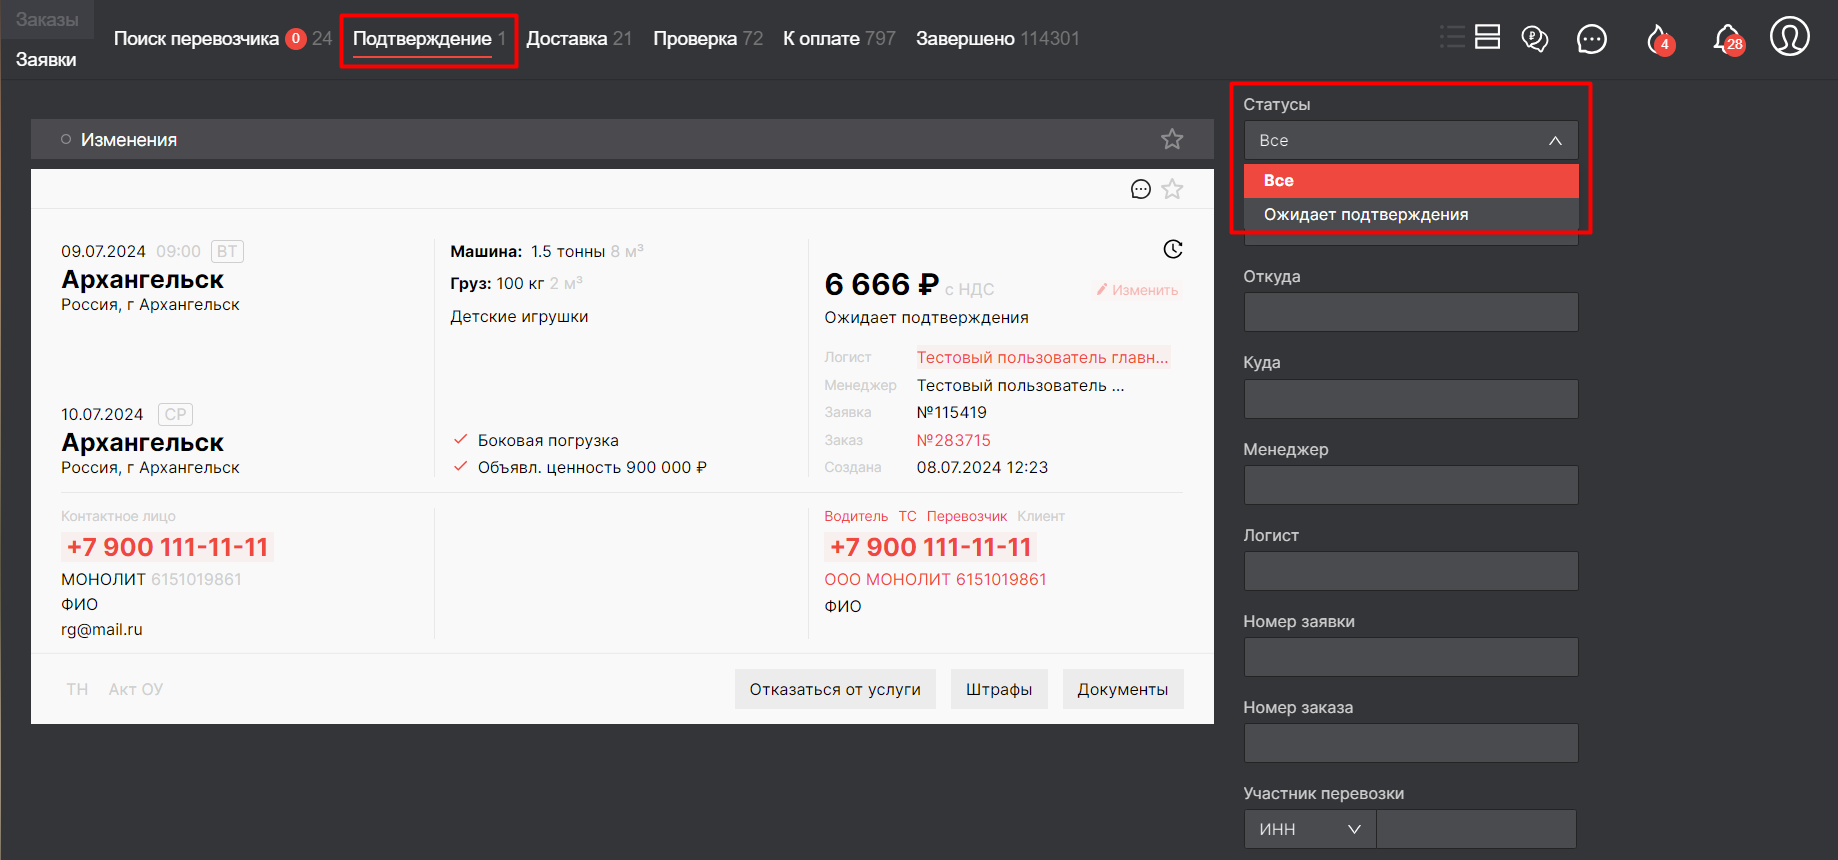Open ООО МОНОЛИТ 6151019861 carrier link
1838x860 pixels.
pyautogui.click(x=935, y=579)
